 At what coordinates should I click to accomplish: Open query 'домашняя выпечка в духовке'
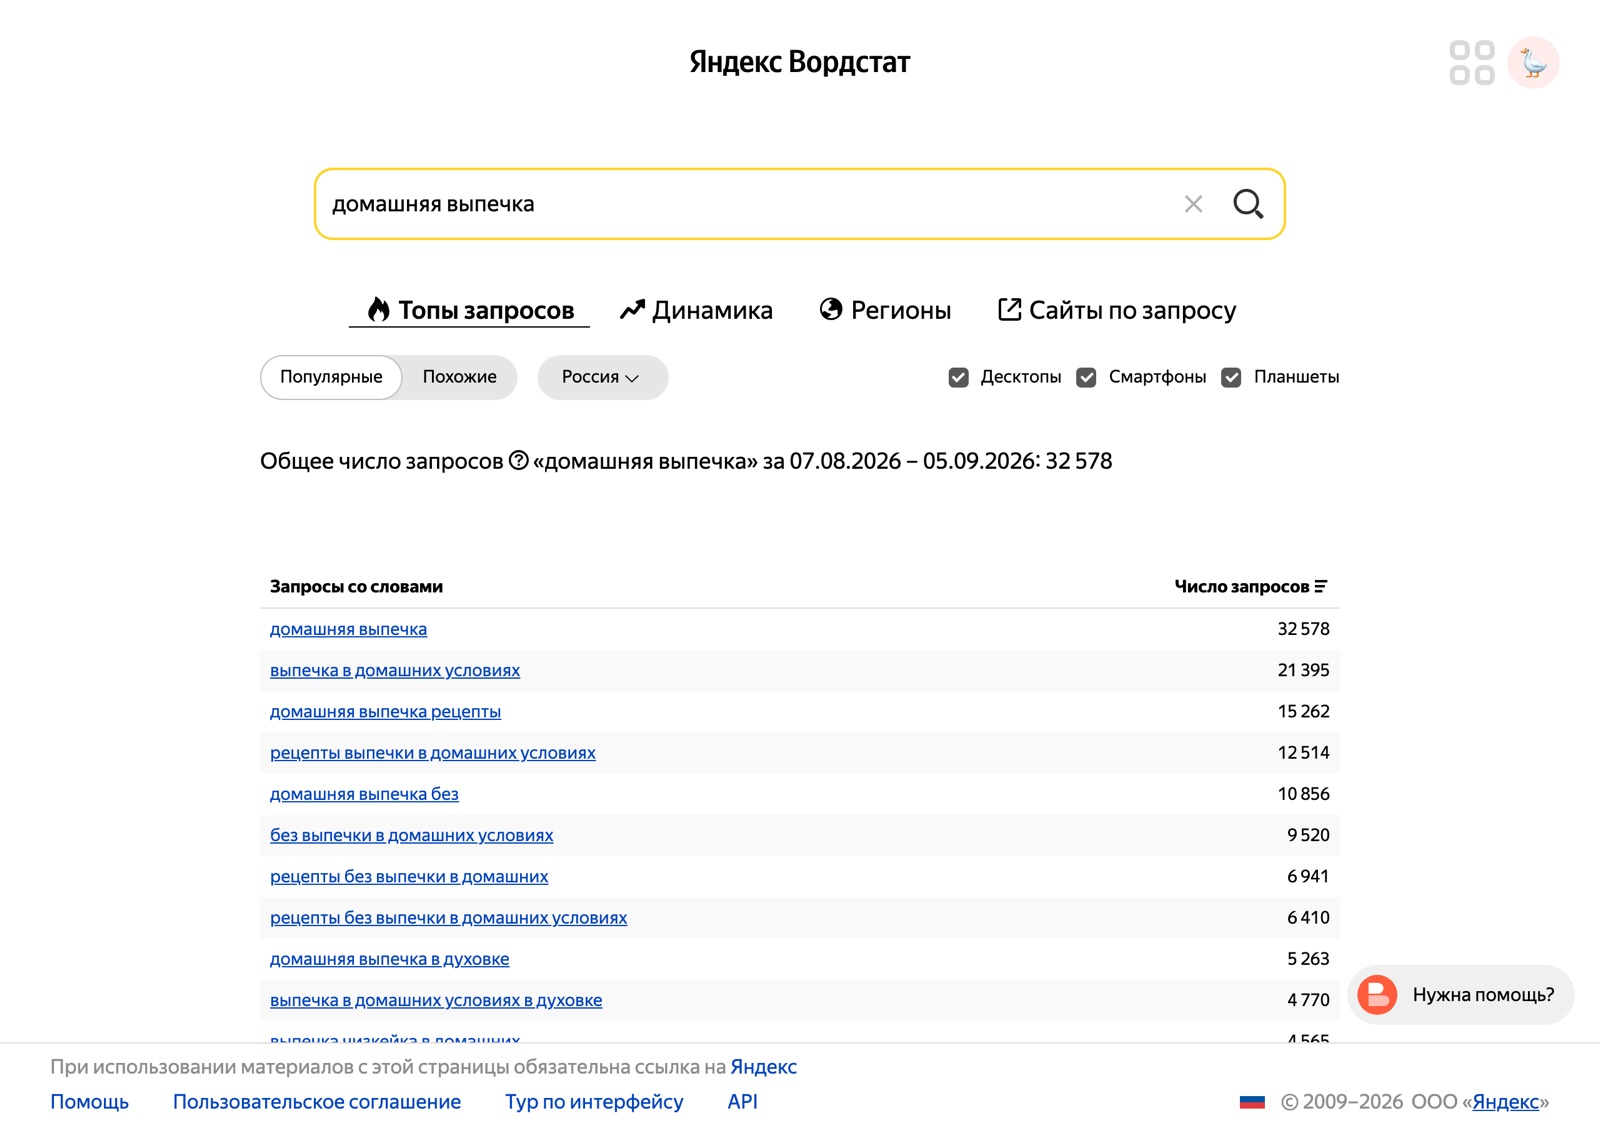[x=389, y=959]
